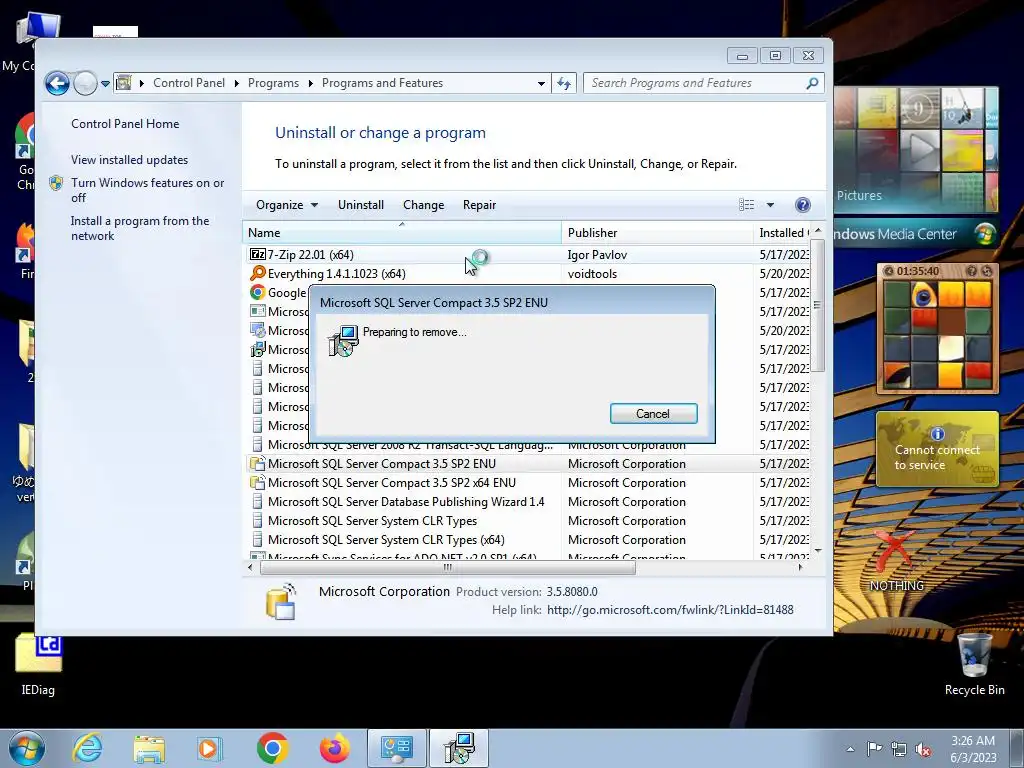This screenshot has height=768, width=1024.
Task: Click the Windows features shield icon
Action: pyautogui.click(x=56, y=183)
